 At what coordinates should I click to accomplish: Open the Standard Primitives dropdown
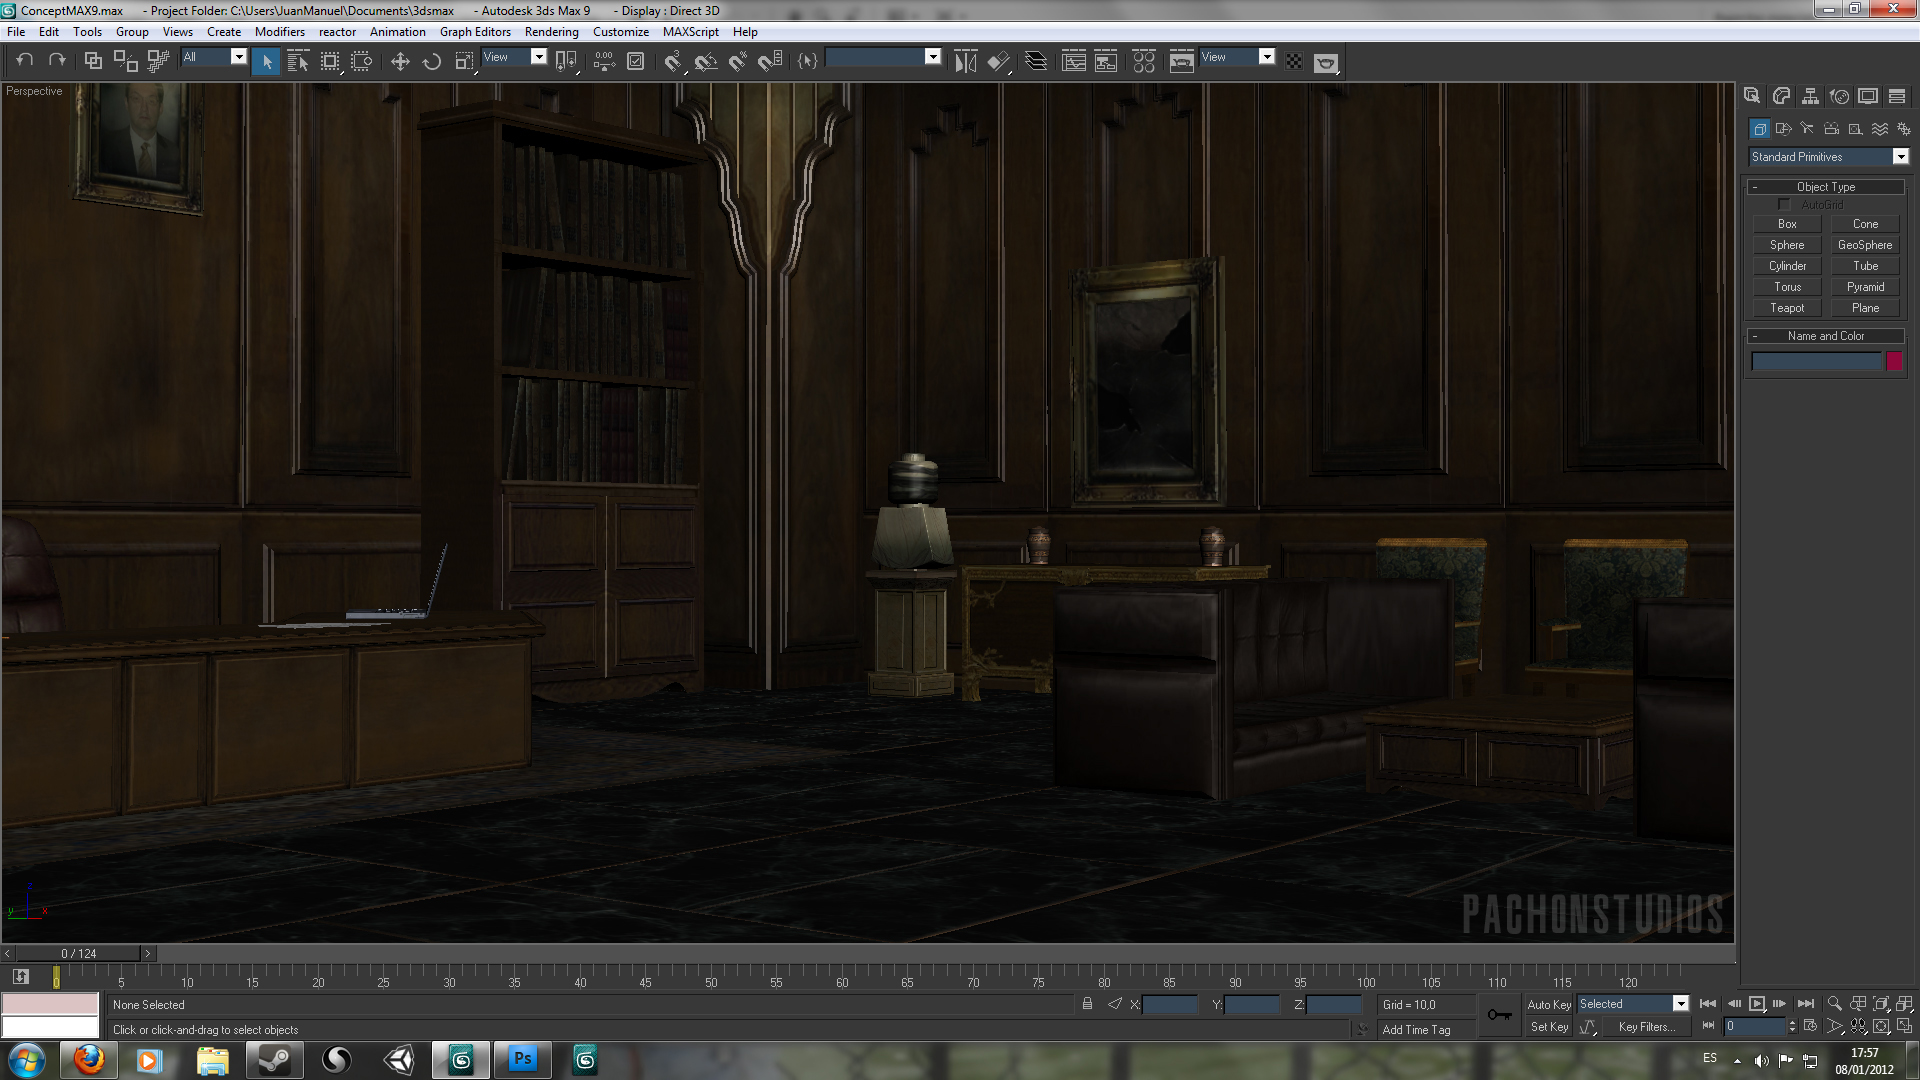tap(1900, 157)
